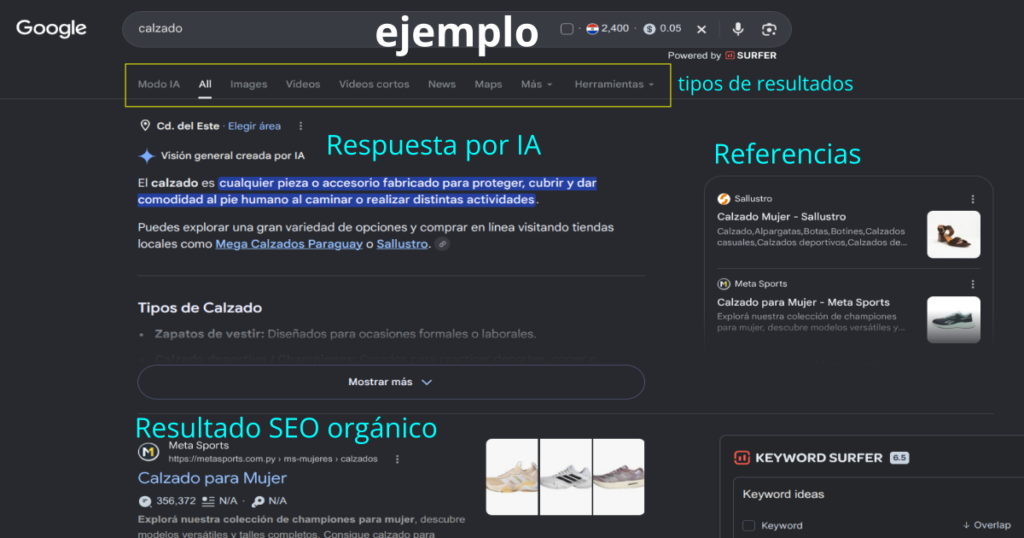Open Calzado para Mujer result title
The image size is (1024, 538).
pos(212,478)
